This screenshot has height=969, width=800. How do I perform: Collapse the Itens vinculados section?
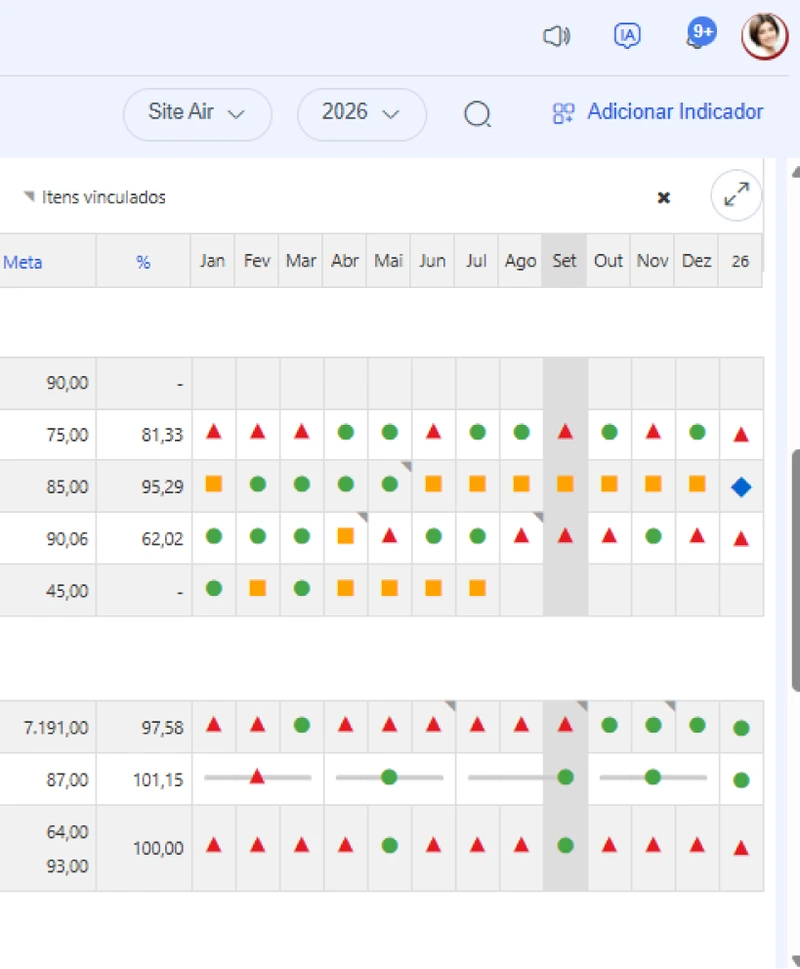tap(29, 197)
